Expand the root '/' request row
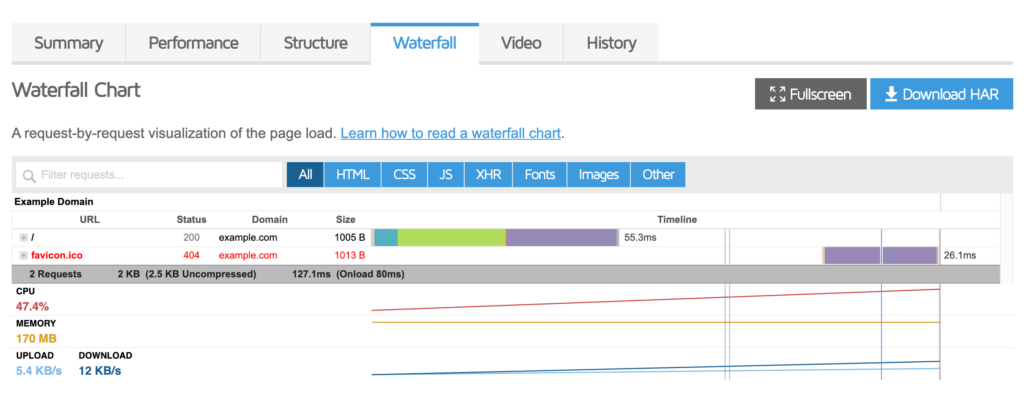This screenshot has height=410, width=1024. (x=23, y=238)
